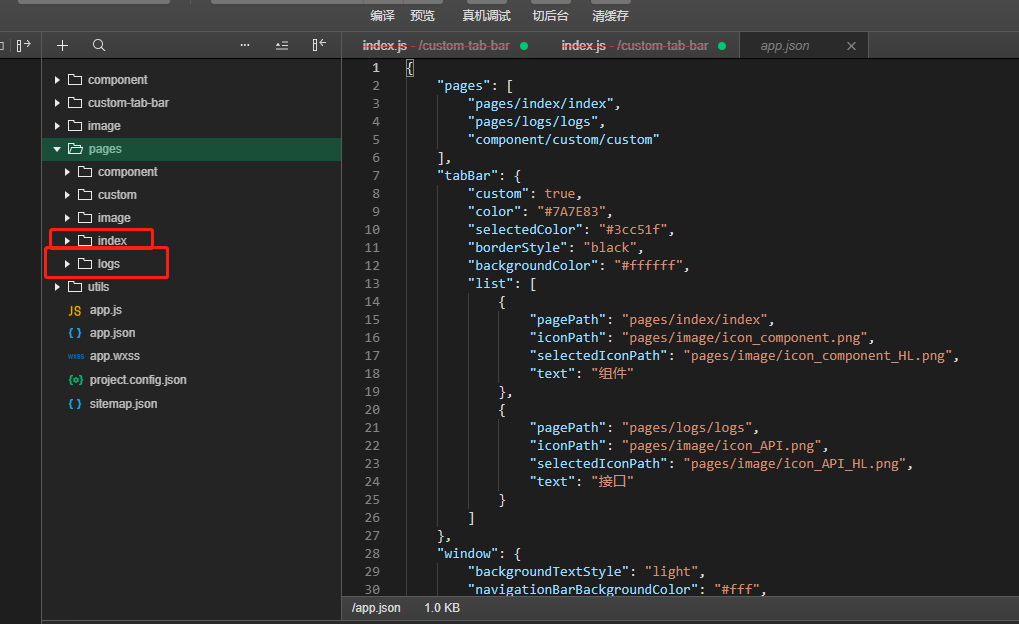Click "pages/logs/logs" on line 21
1019x624 pixels.
click(x=687, y=428)
